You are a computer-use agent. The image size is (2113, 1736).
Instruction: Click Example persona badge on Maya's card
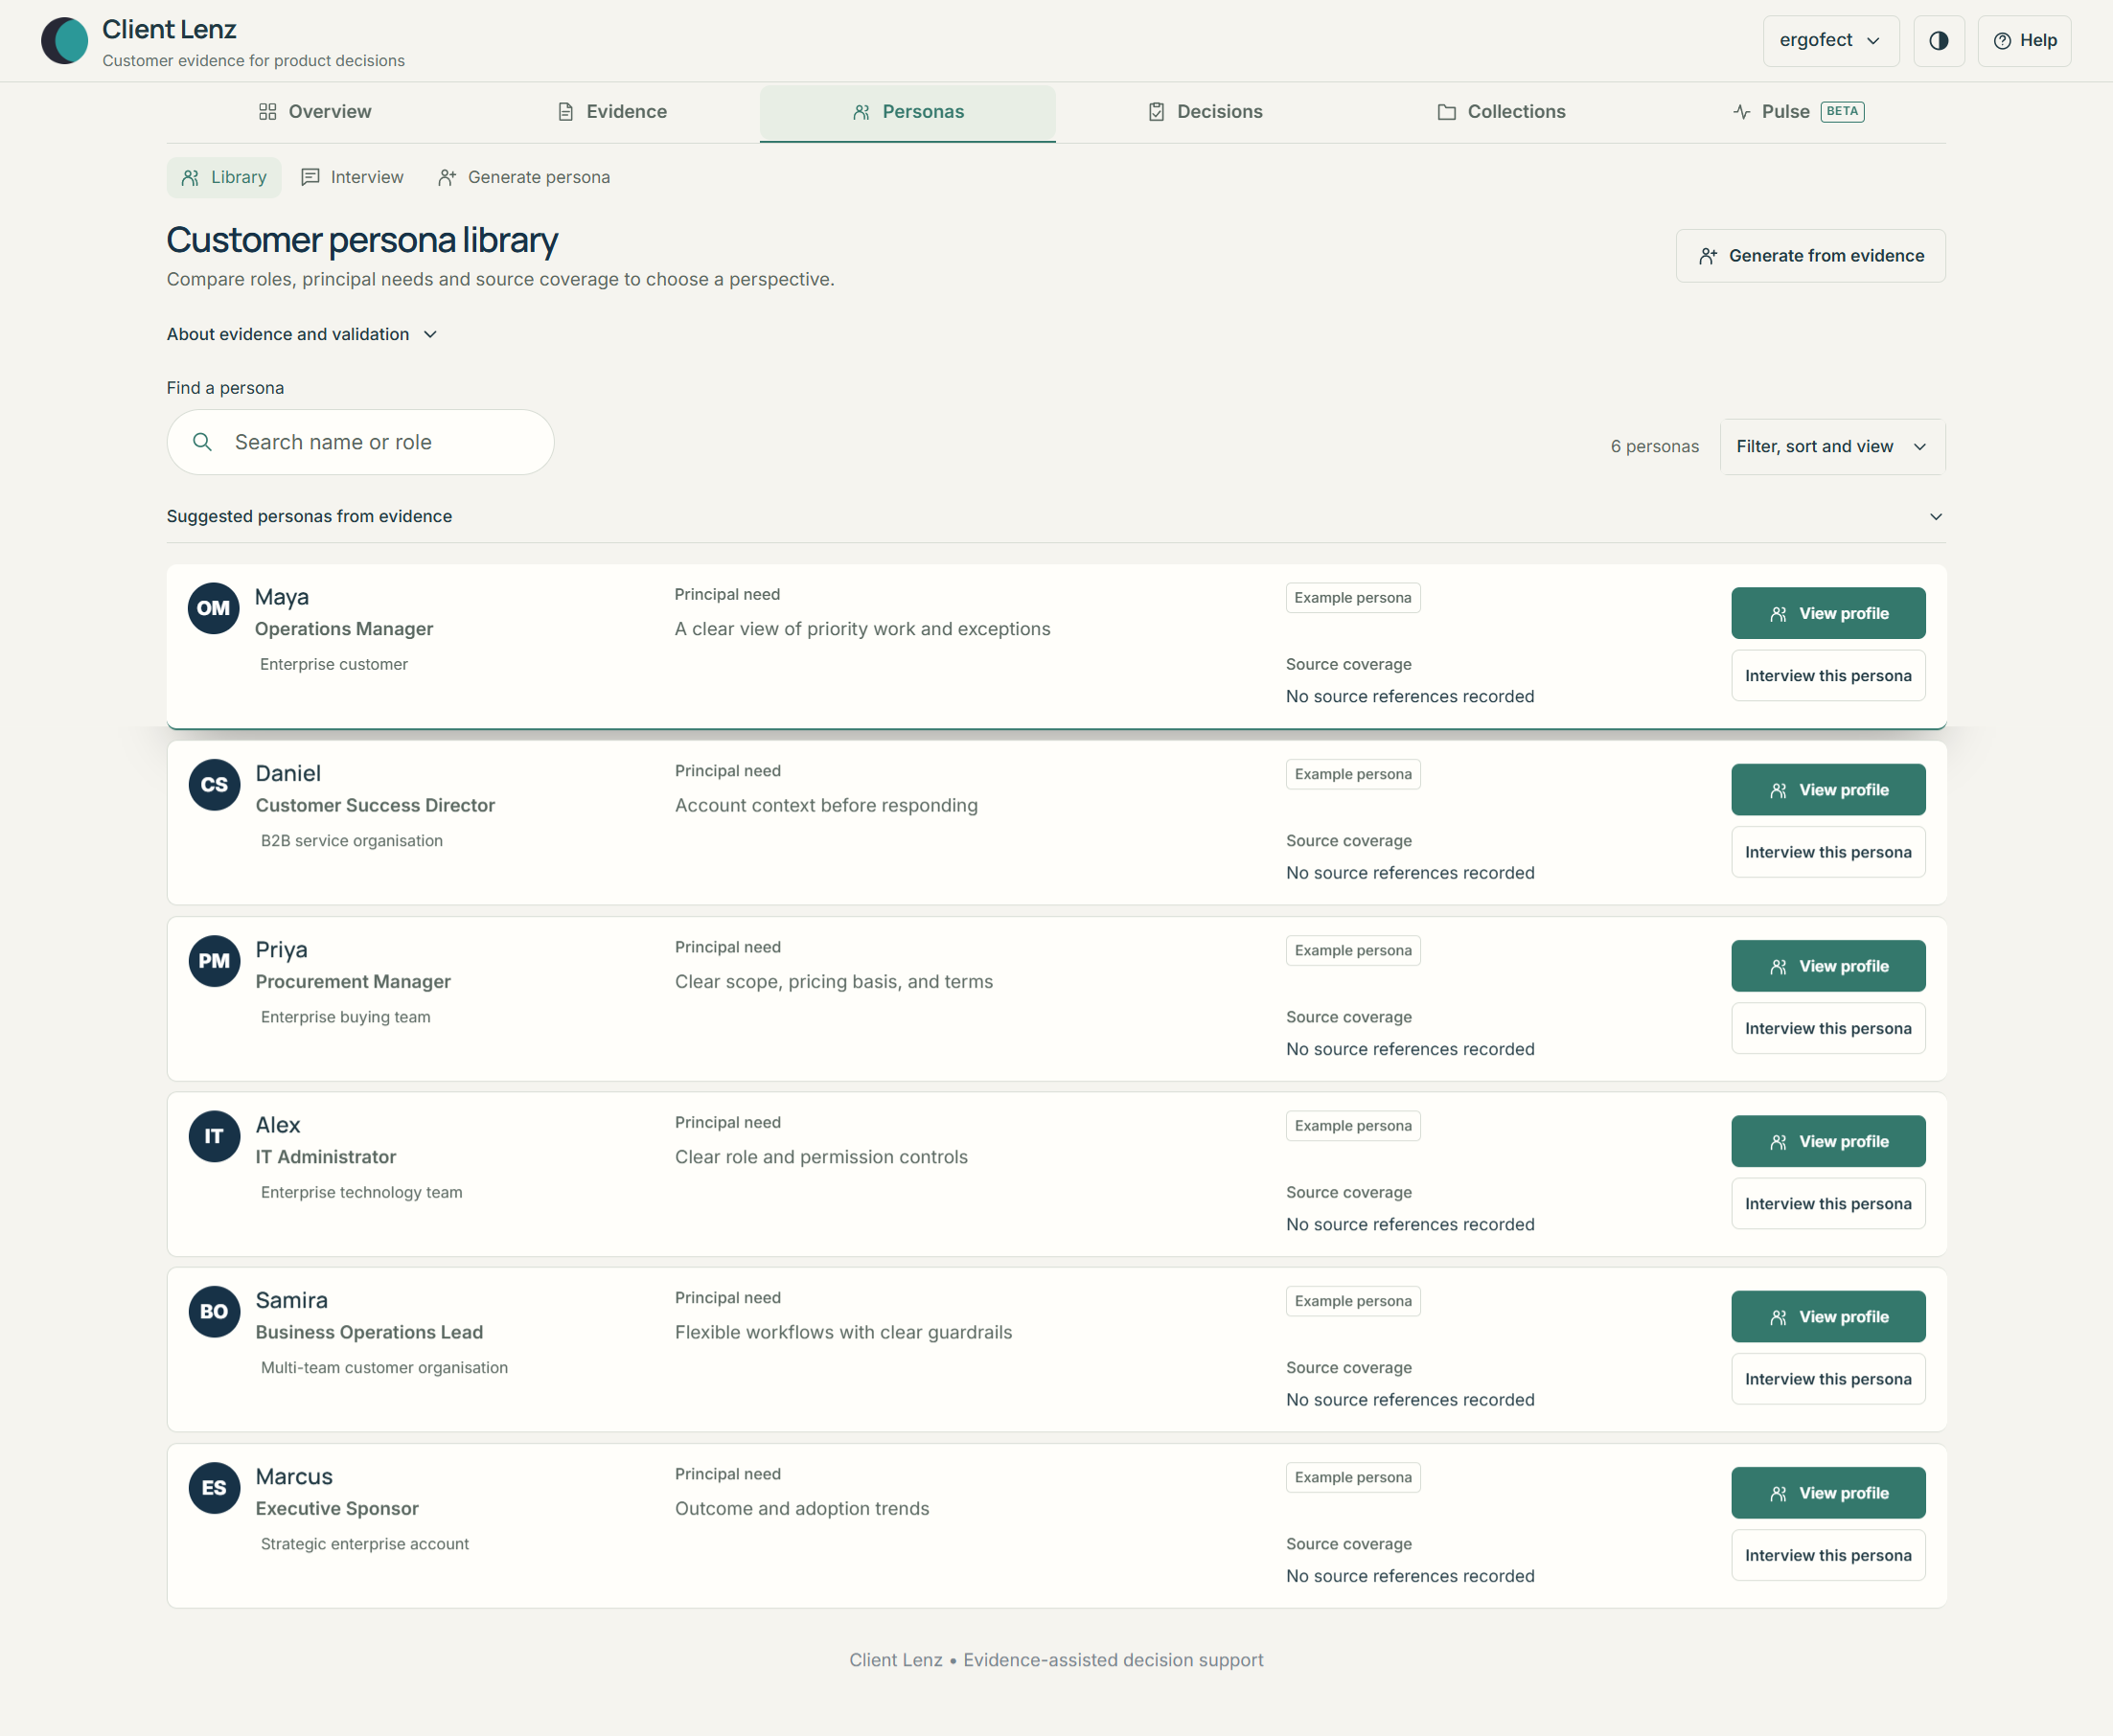pyautogui.click(x=1353, y=598)
